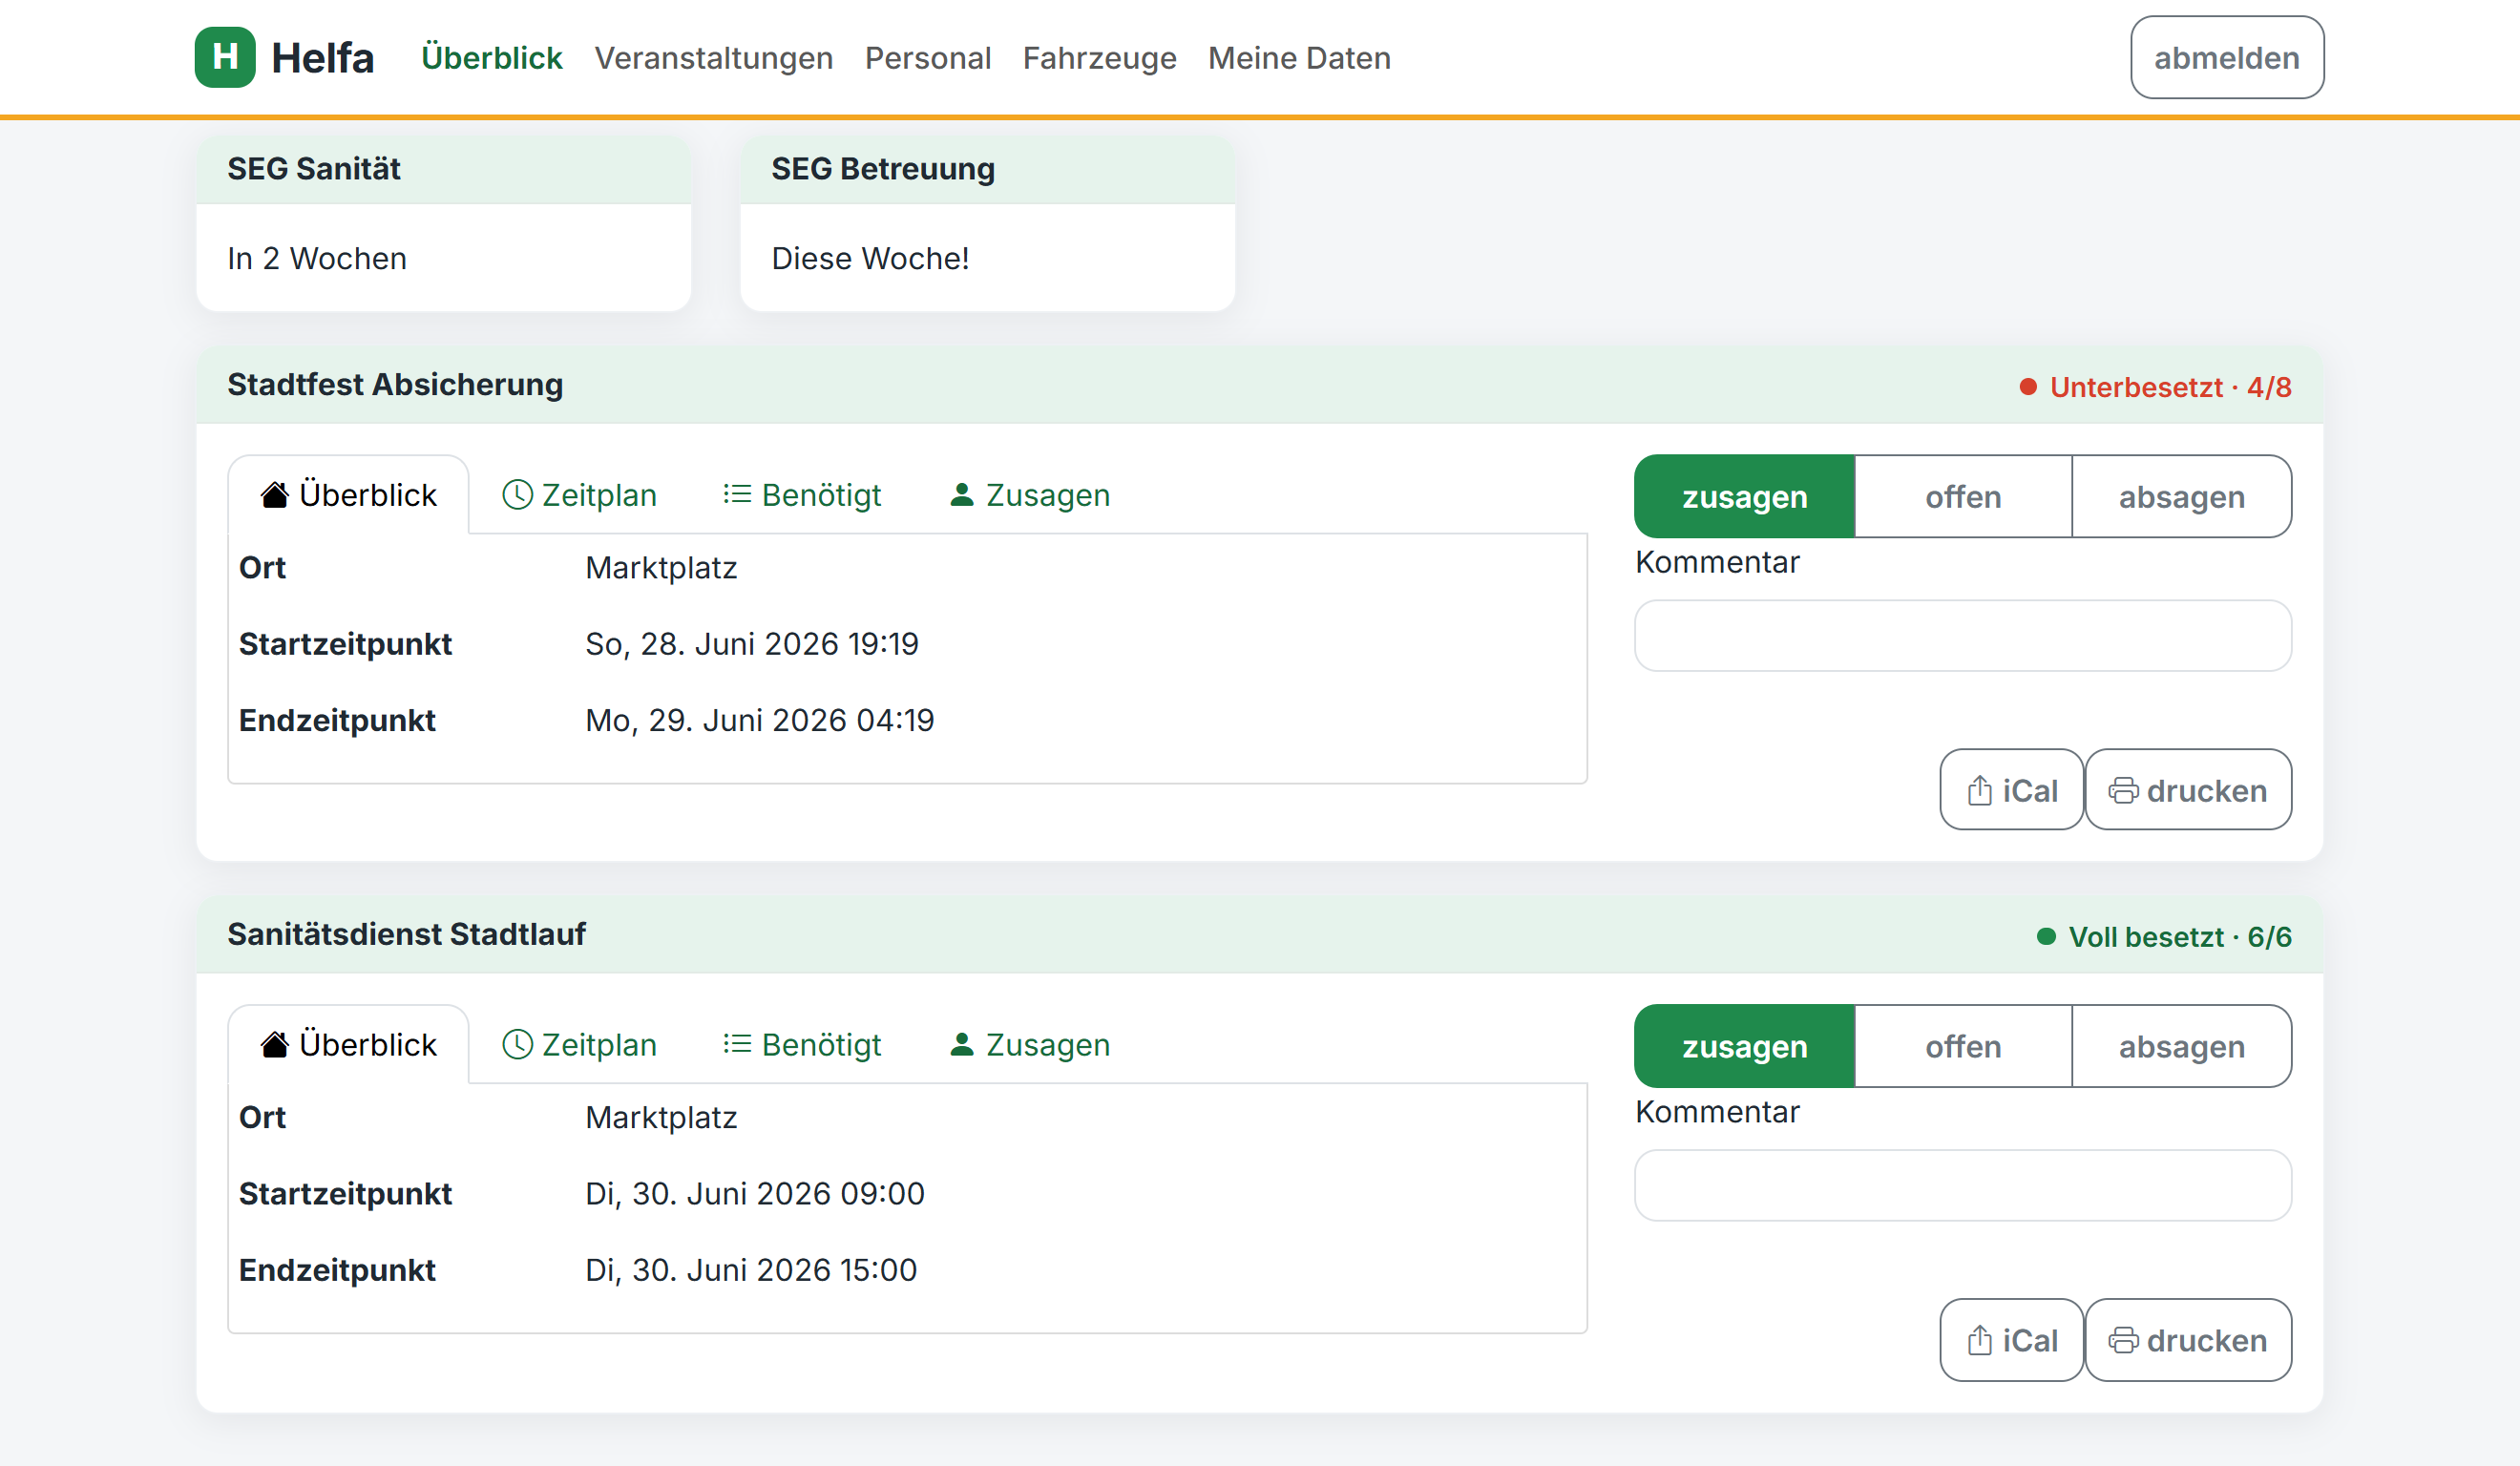Click the red Unterbesetzt status dot

[x=2028, y=387]
